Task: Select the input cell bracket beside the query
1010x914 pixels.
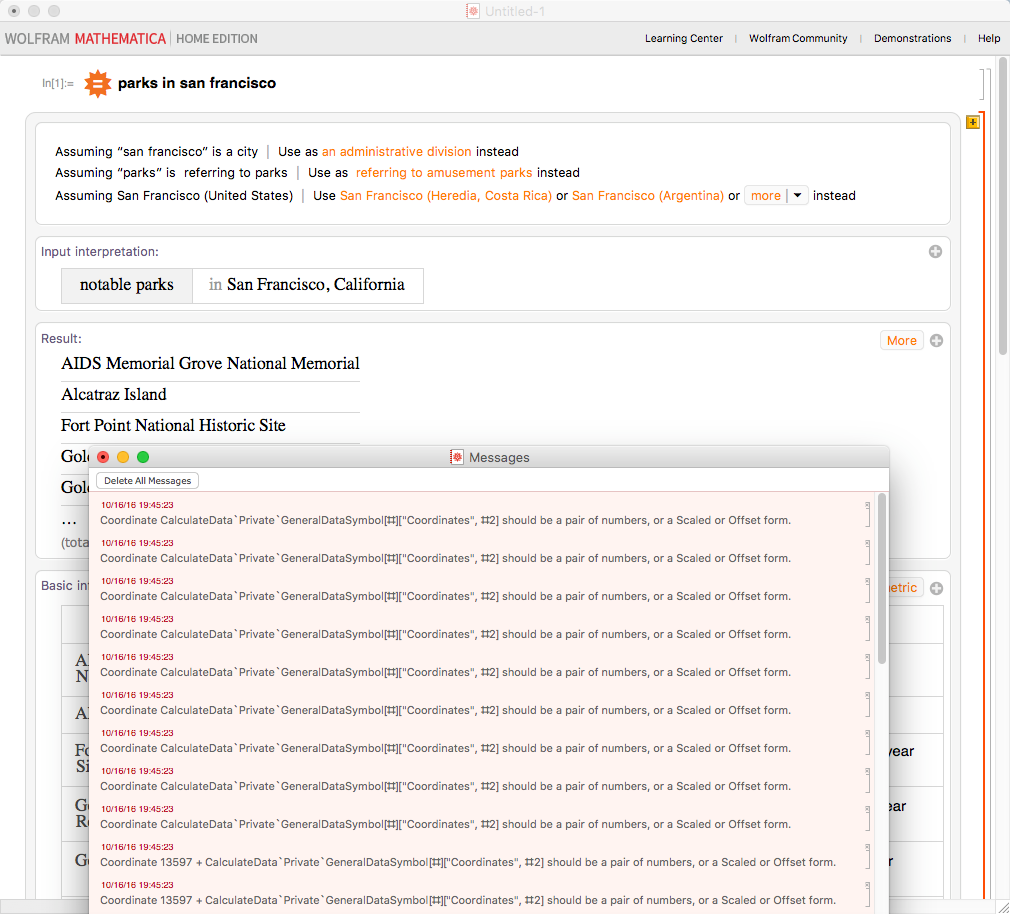Action: pyautogui.click(x=982, y=84)
